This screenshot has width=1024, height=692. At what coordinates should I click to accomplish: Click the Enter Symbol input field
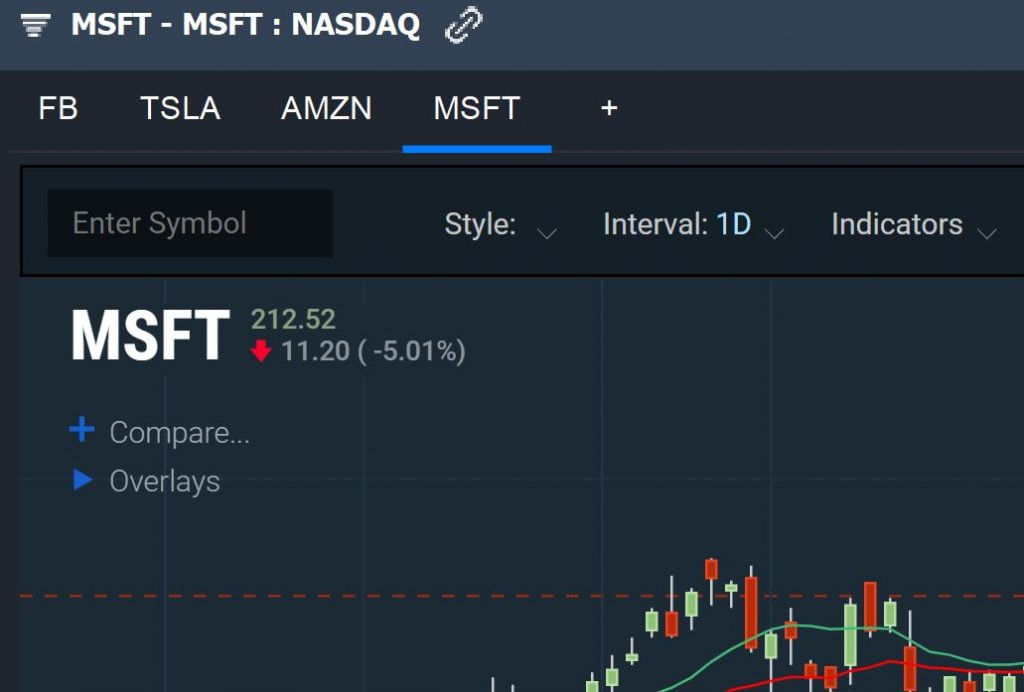[190, 223]
